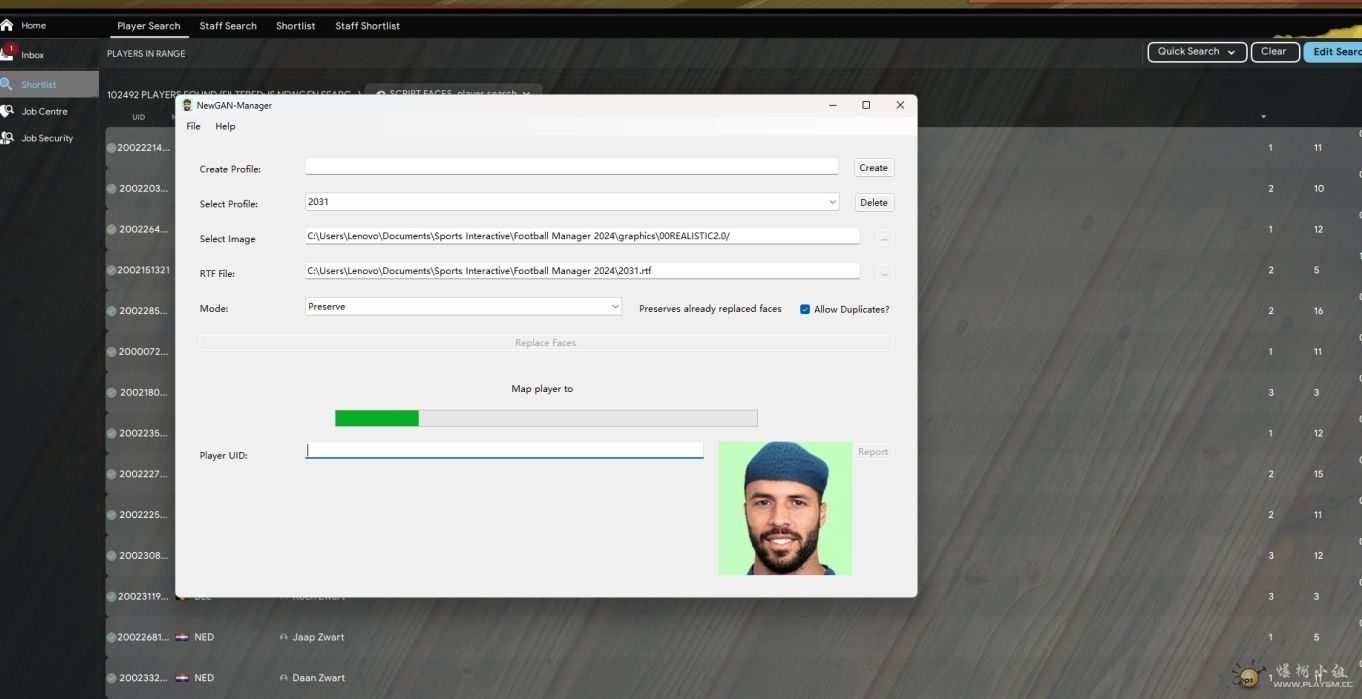Switch to the Staff Search tab
This screenshot has width=1362, height=699.
coord(228,26)
